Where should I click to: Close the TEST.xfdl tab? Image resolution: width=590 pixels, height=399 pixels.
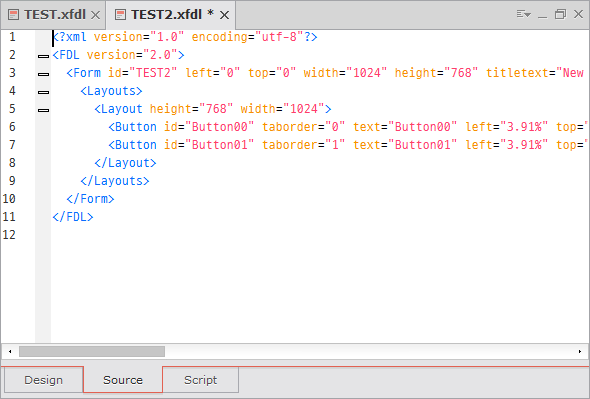(x=96, y=15)
